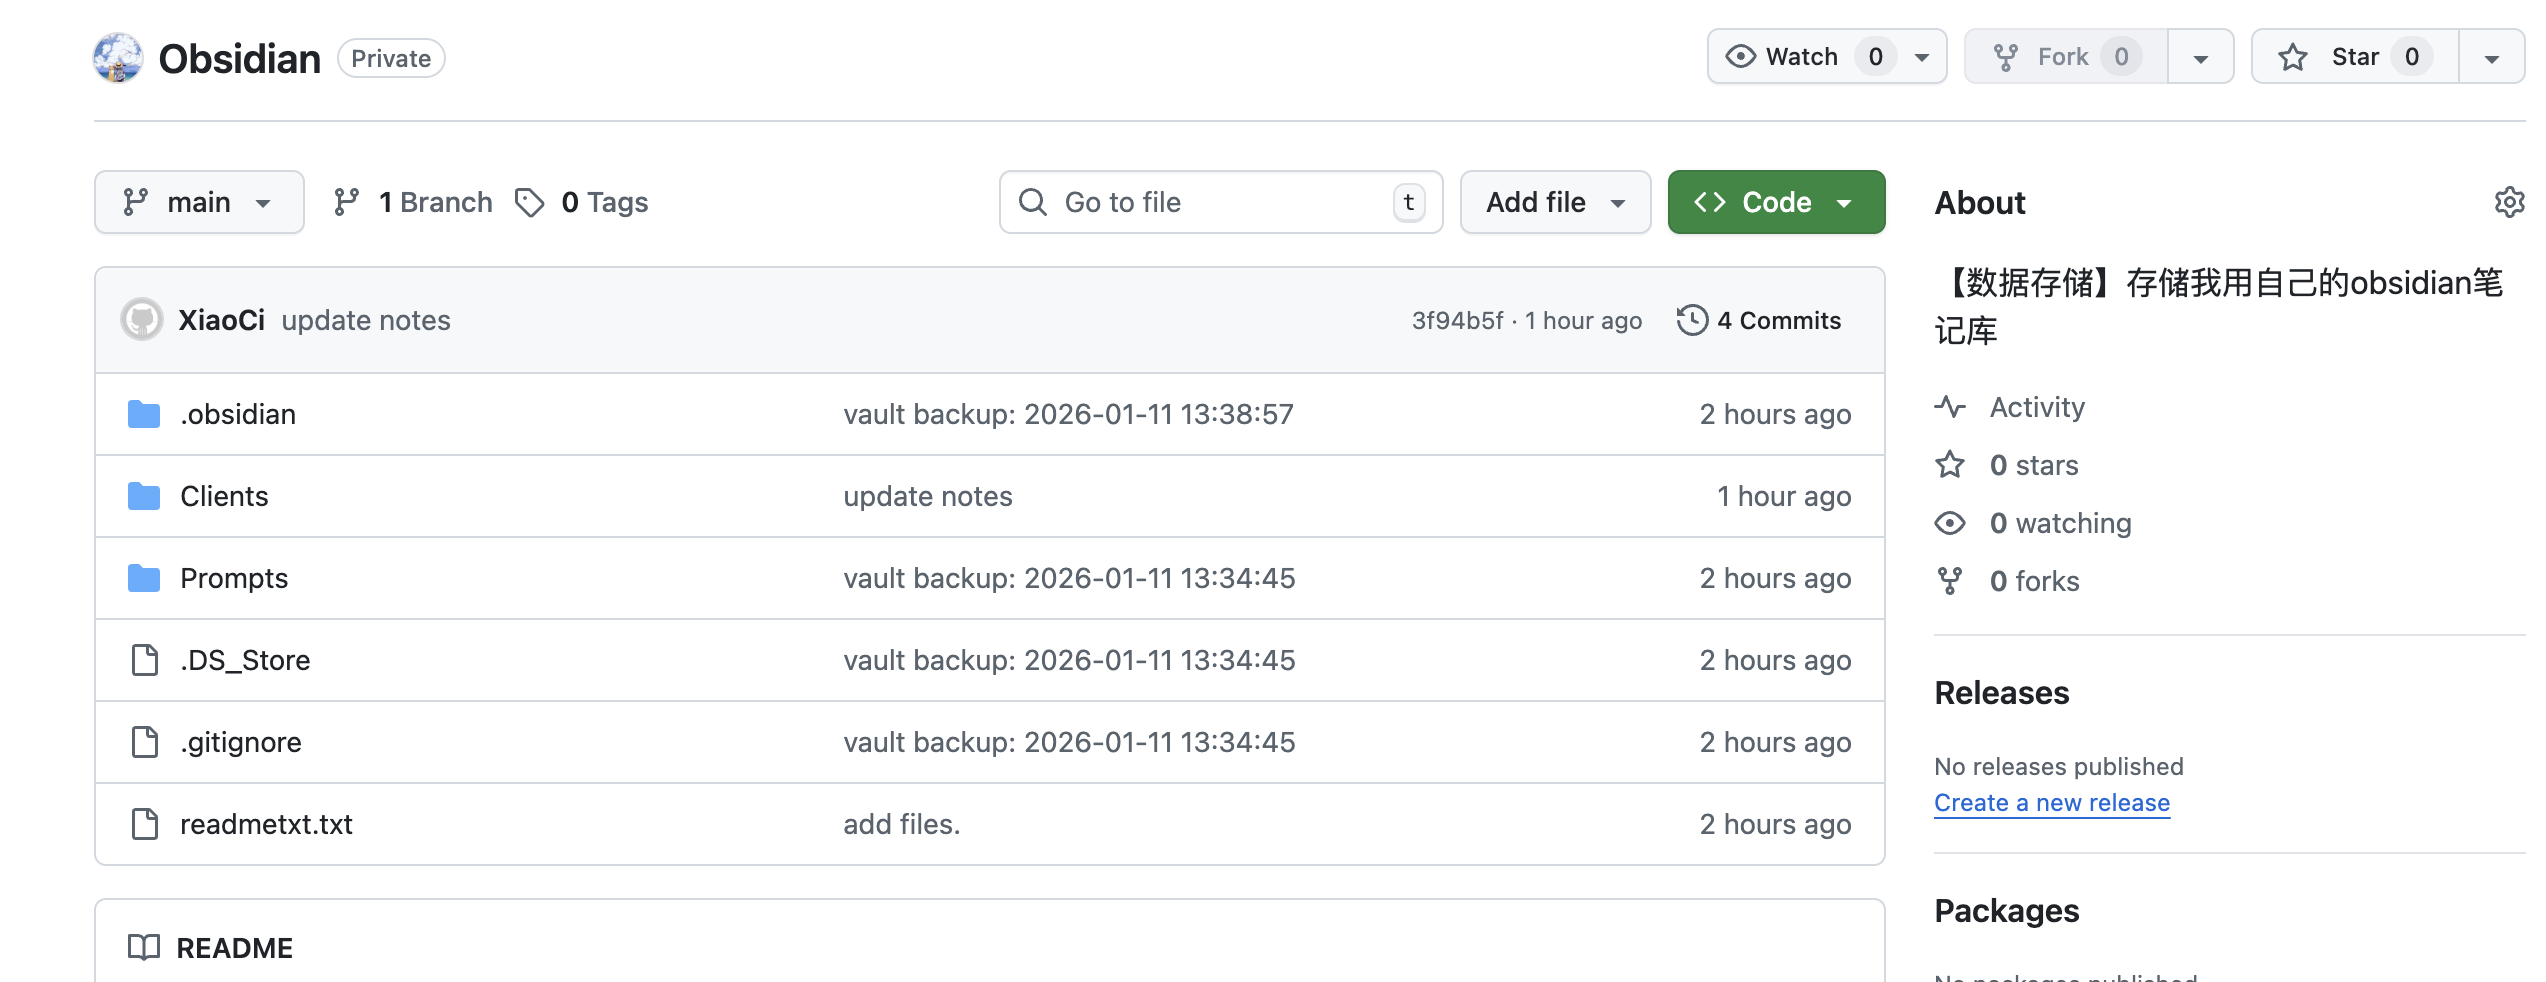The image size is (2546, 982).
Task: Open the latest 'update notes' commit message
Action: [366, 320]
